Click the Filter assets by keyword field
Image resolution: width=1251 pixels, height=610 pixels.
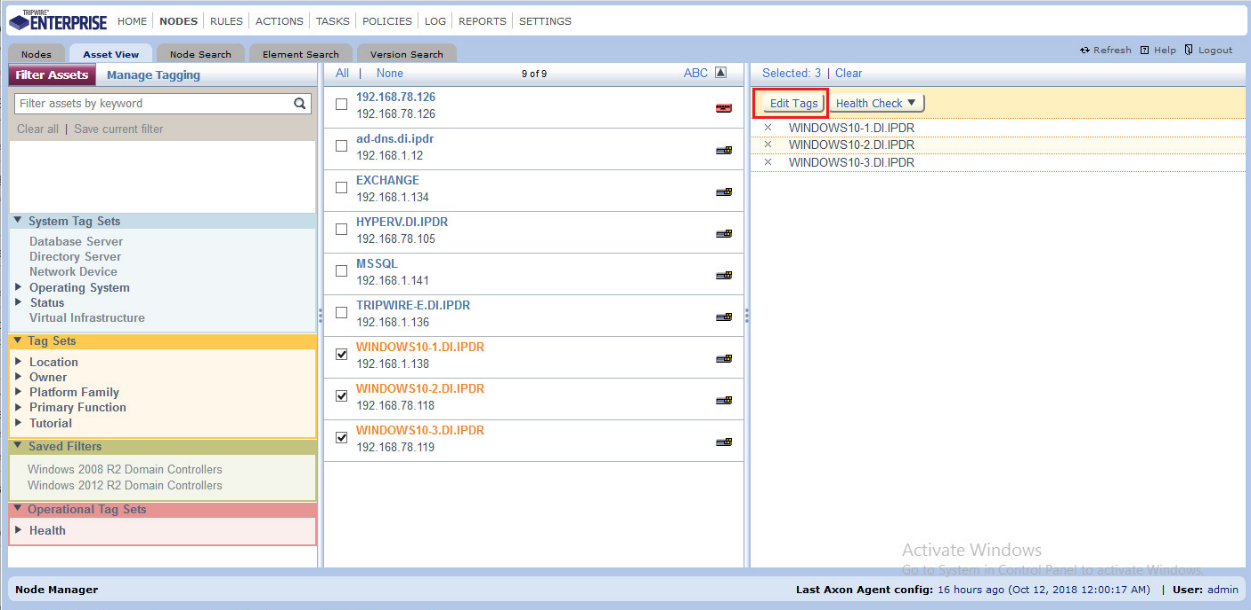click(x=152, y=103)
